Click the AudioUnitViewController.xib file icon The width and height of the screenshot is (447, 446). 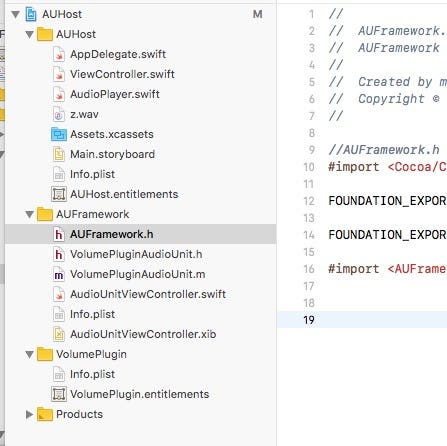coord(59,334)
